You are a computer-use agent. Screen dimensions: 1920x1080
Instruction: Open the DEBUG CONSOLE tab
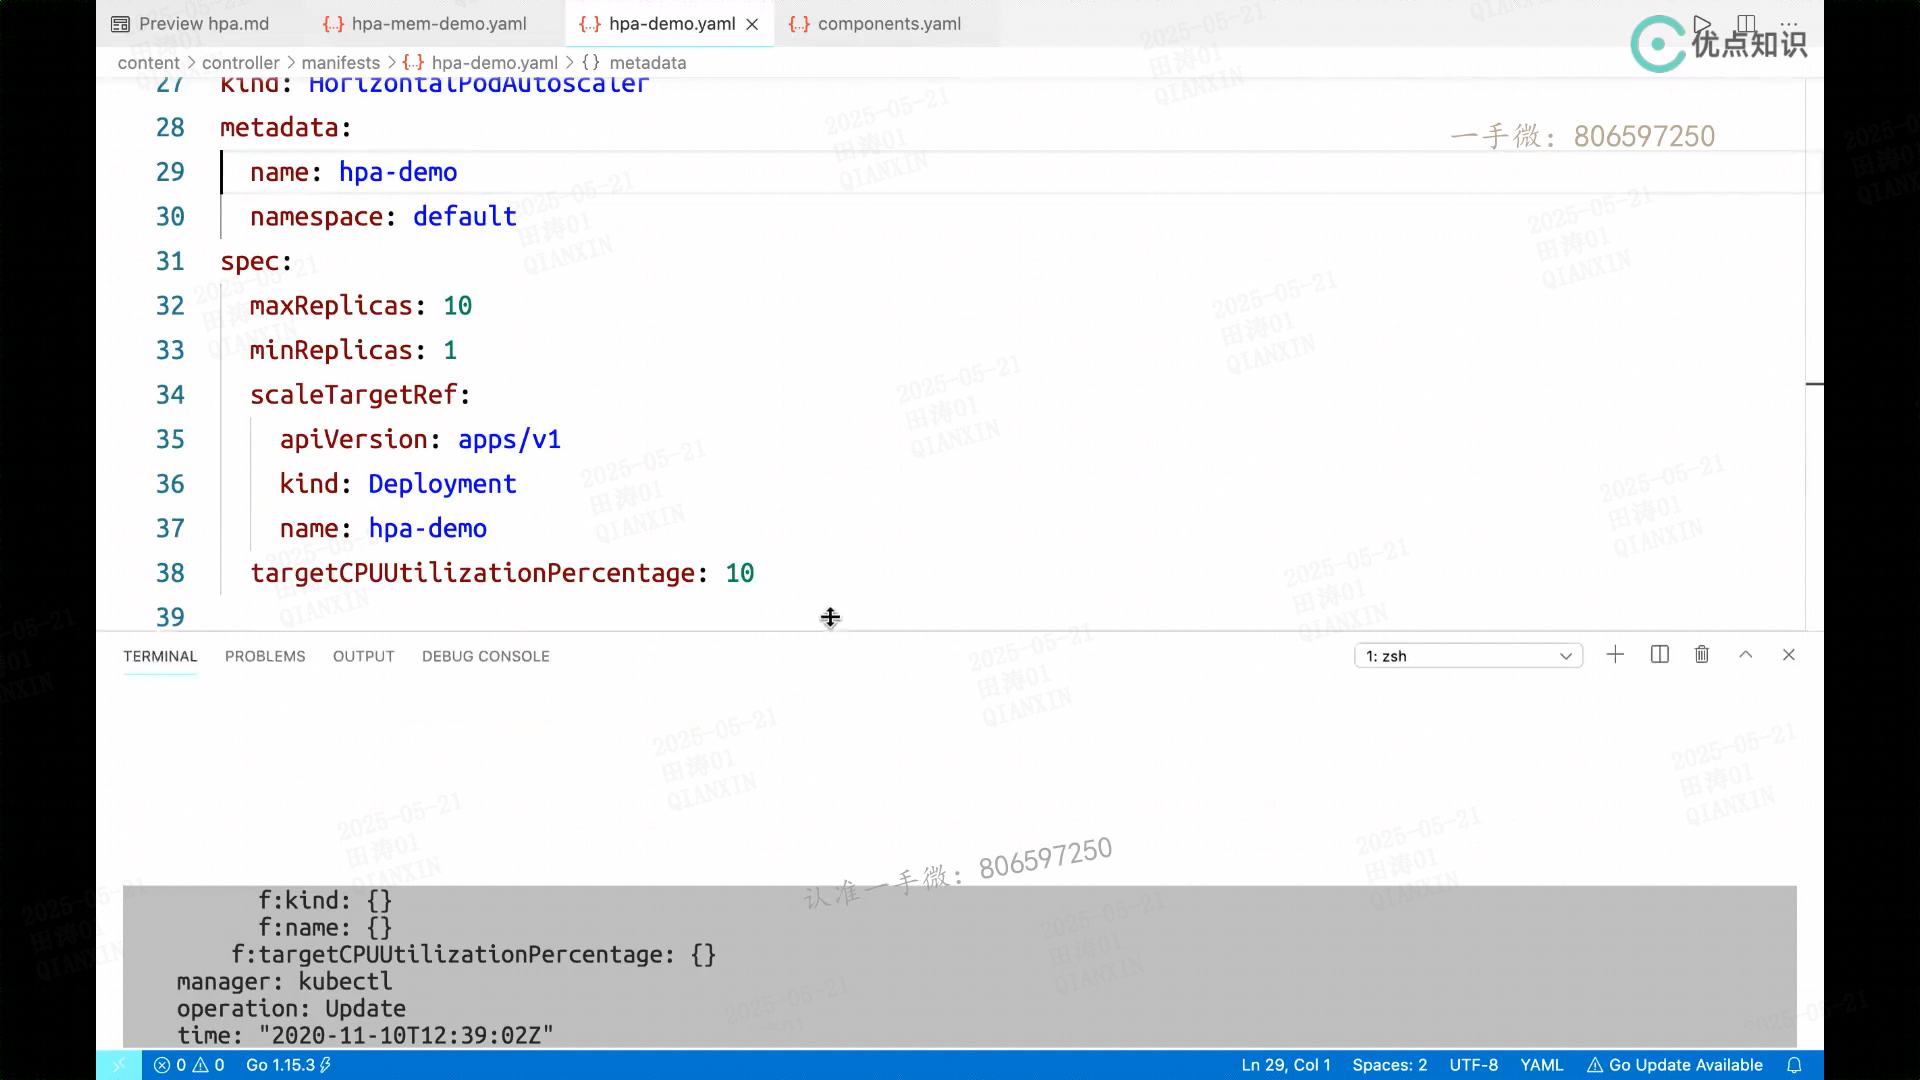(x=485, y=656)
